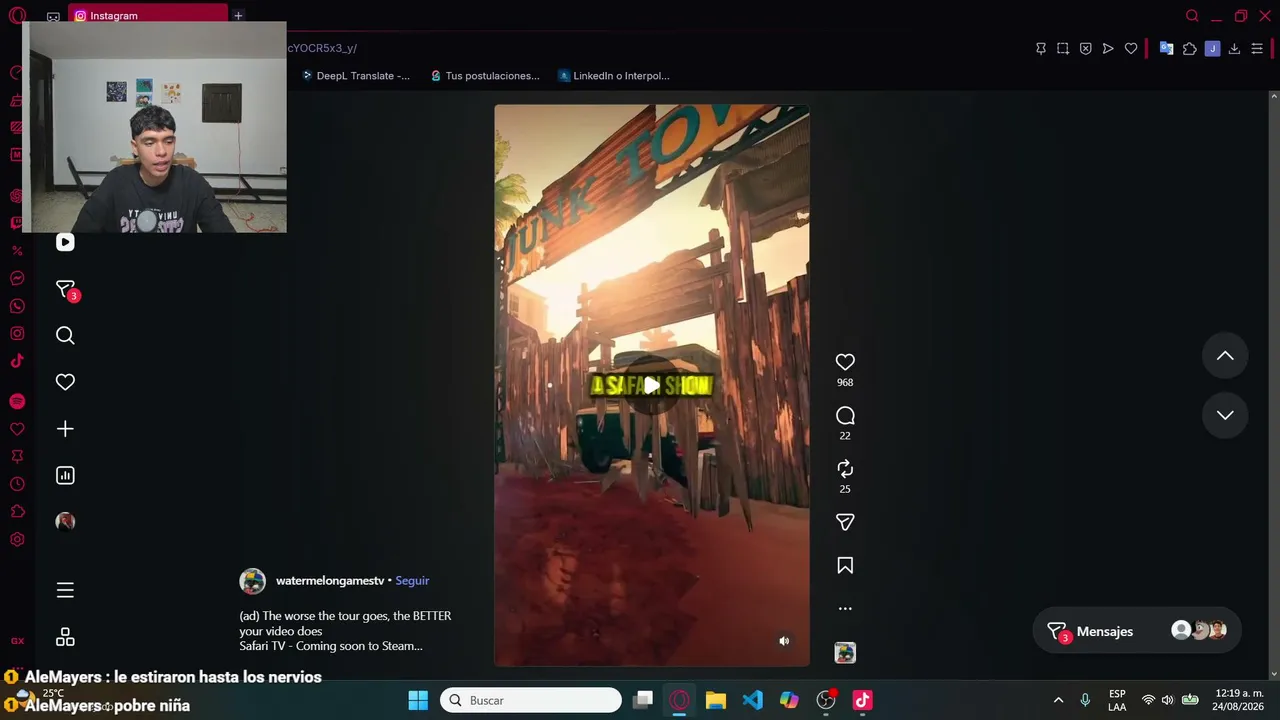
Task: Take a snapshot with the address bar icon
Action: point(1063,48)
